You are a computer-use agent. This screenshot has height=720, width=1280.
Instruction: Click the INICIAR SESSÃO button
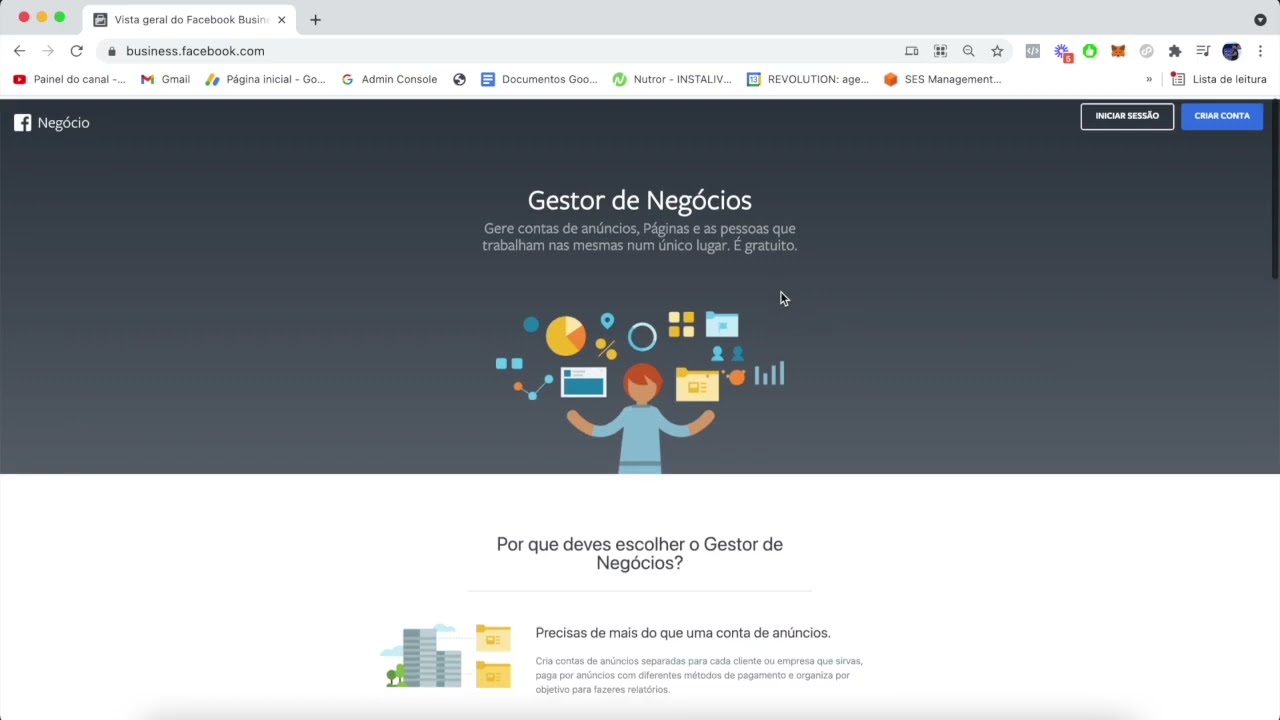pyautogui.click(x=1127, y=116)
